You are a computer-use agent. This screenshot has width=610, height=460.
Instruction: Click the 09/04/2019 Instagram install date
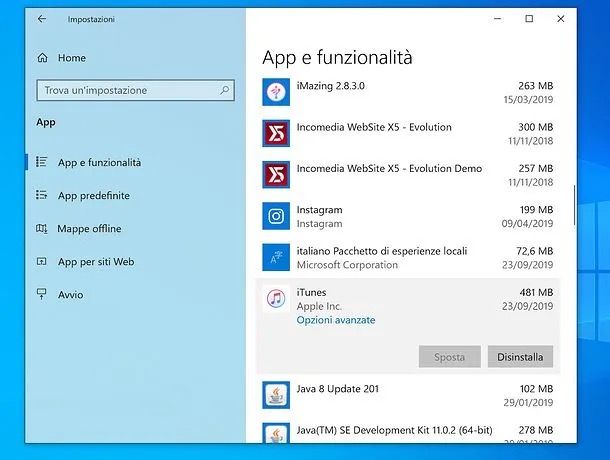coord(527,223)
